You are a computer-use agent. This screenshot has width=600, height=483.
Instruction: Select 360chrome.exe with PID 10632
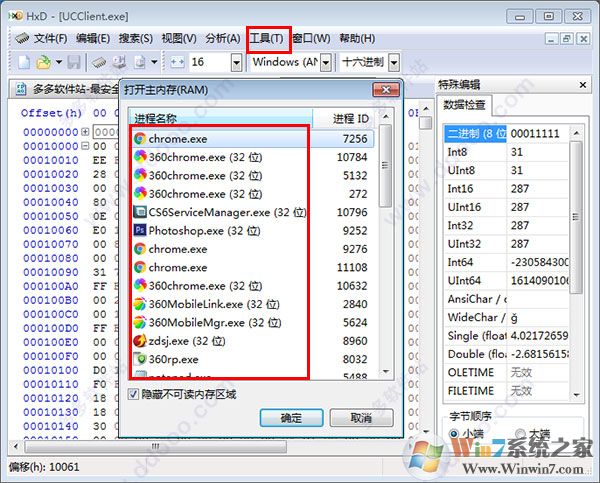point(251,286)
